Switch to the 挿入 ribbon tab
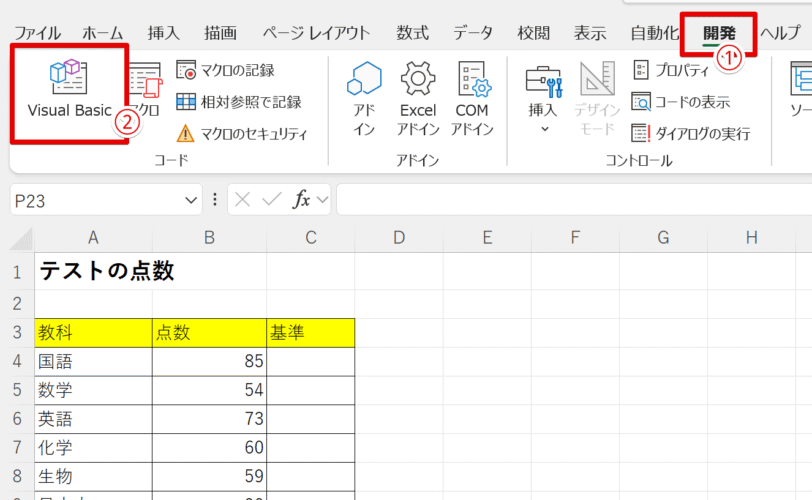 [164, 33]
